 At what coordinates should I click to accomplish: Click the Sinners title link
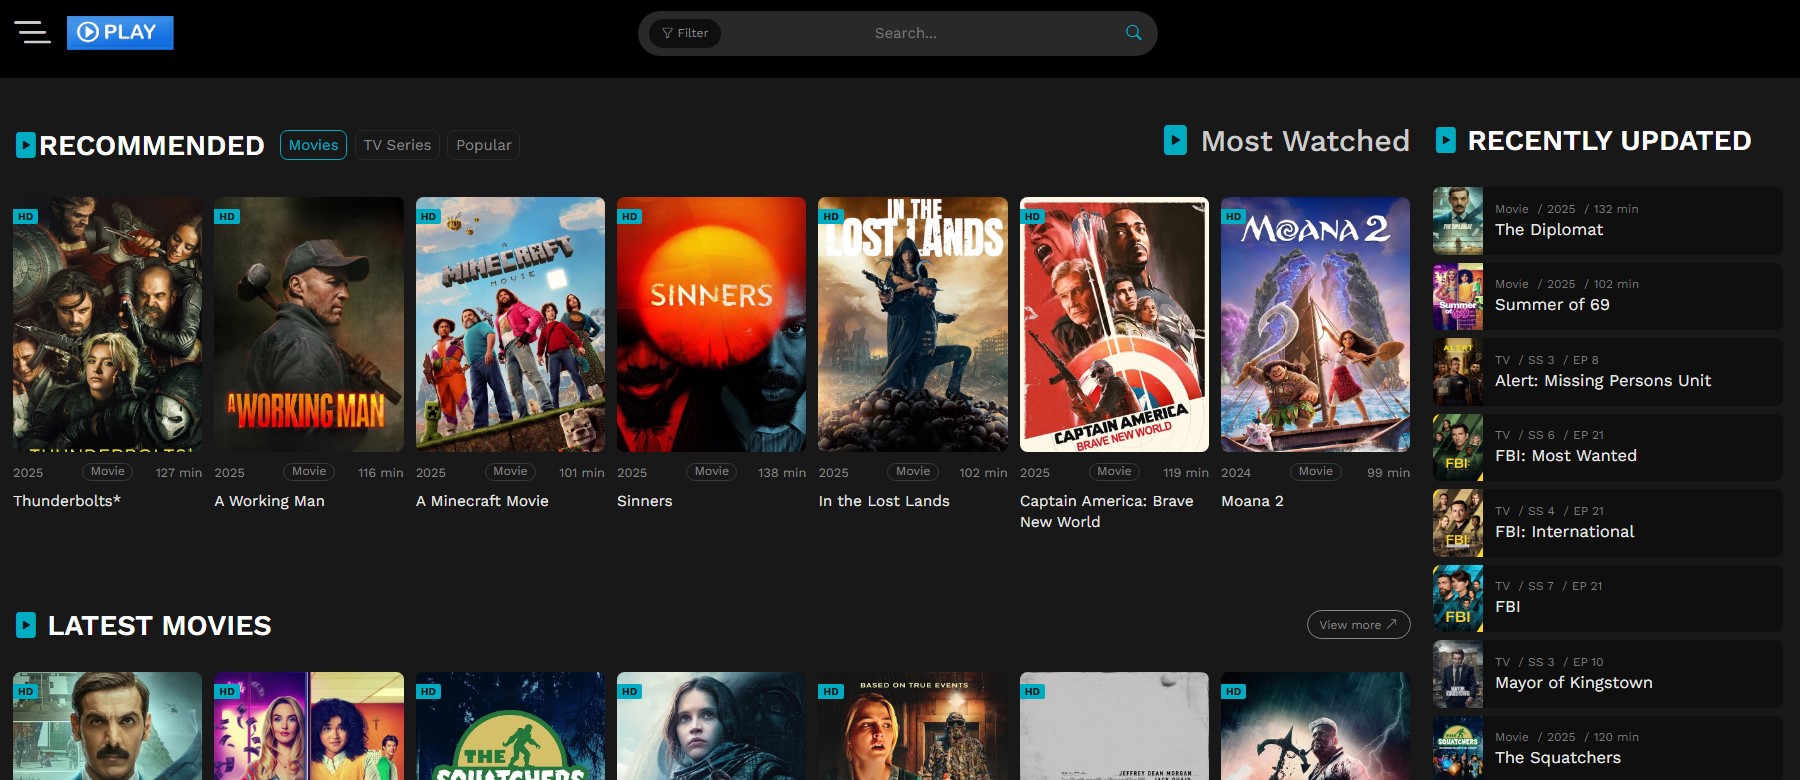644,501
